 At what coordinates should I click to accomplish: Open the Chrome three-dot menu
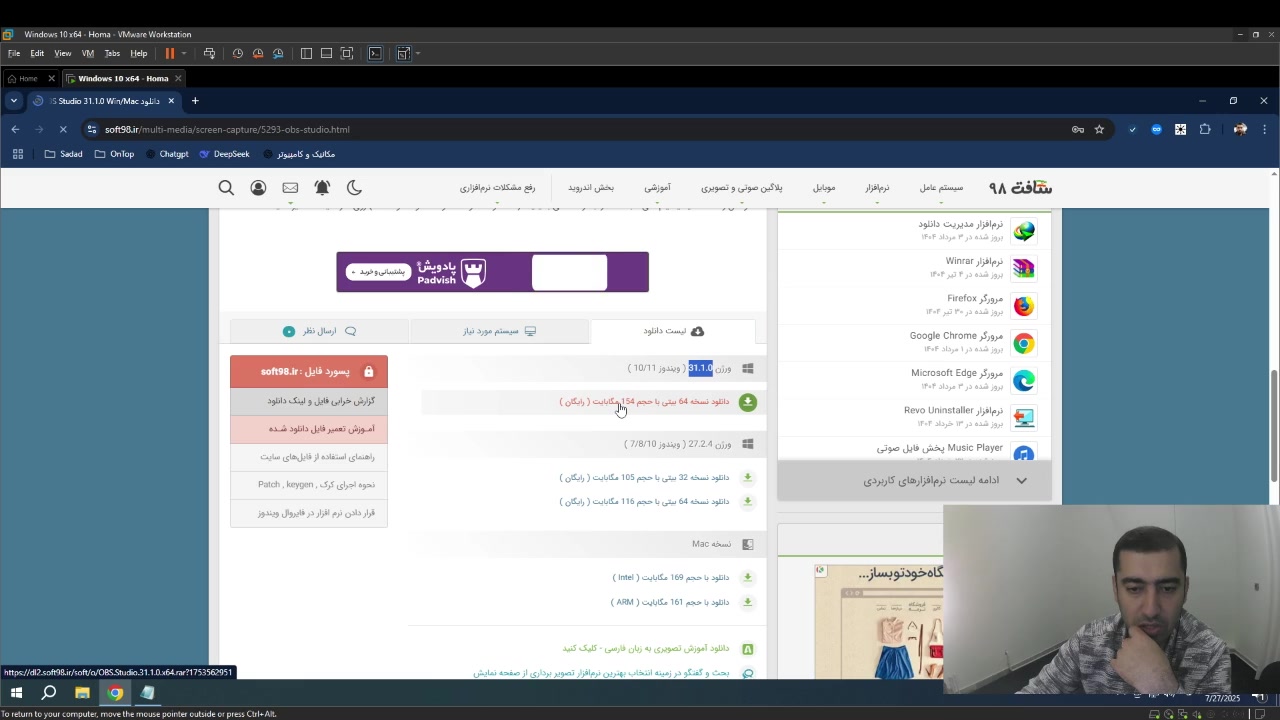pos(1264,129)
